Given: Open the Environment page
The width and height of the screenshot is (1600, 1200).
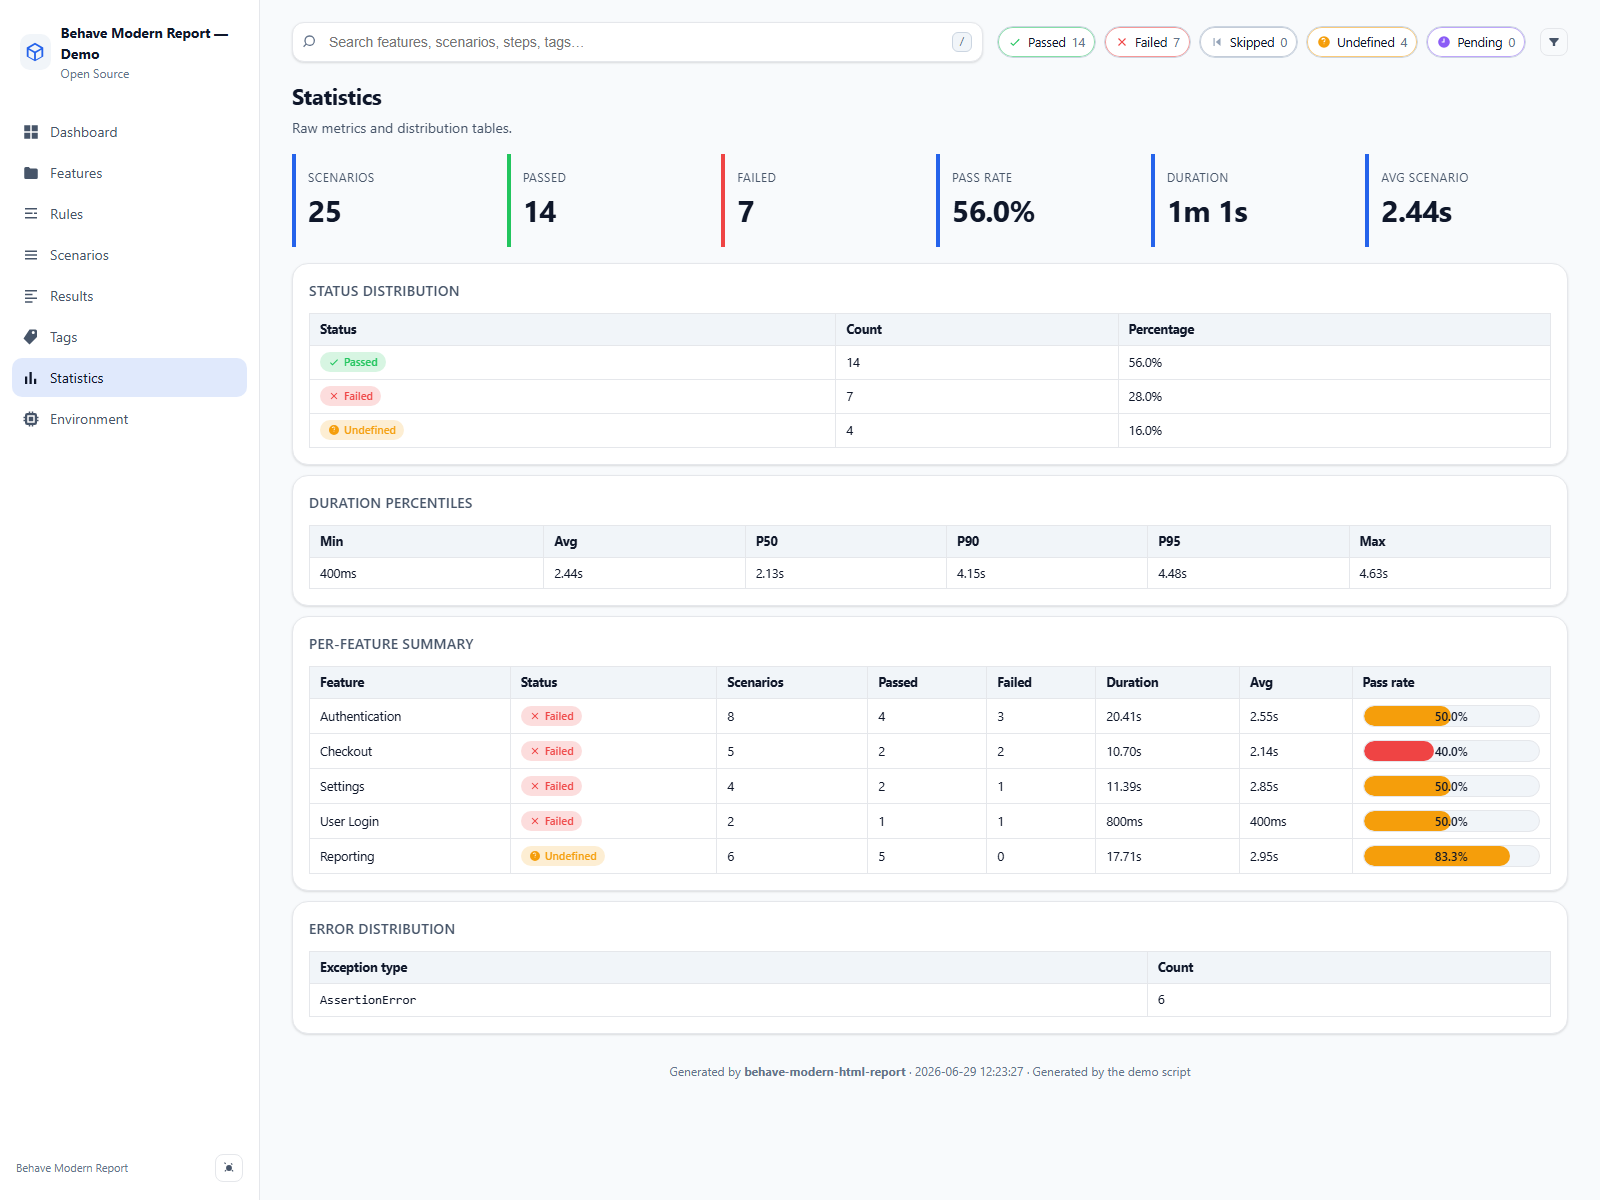Looking at the screenshot, I should pyautogui.click(x=130, y=419).
